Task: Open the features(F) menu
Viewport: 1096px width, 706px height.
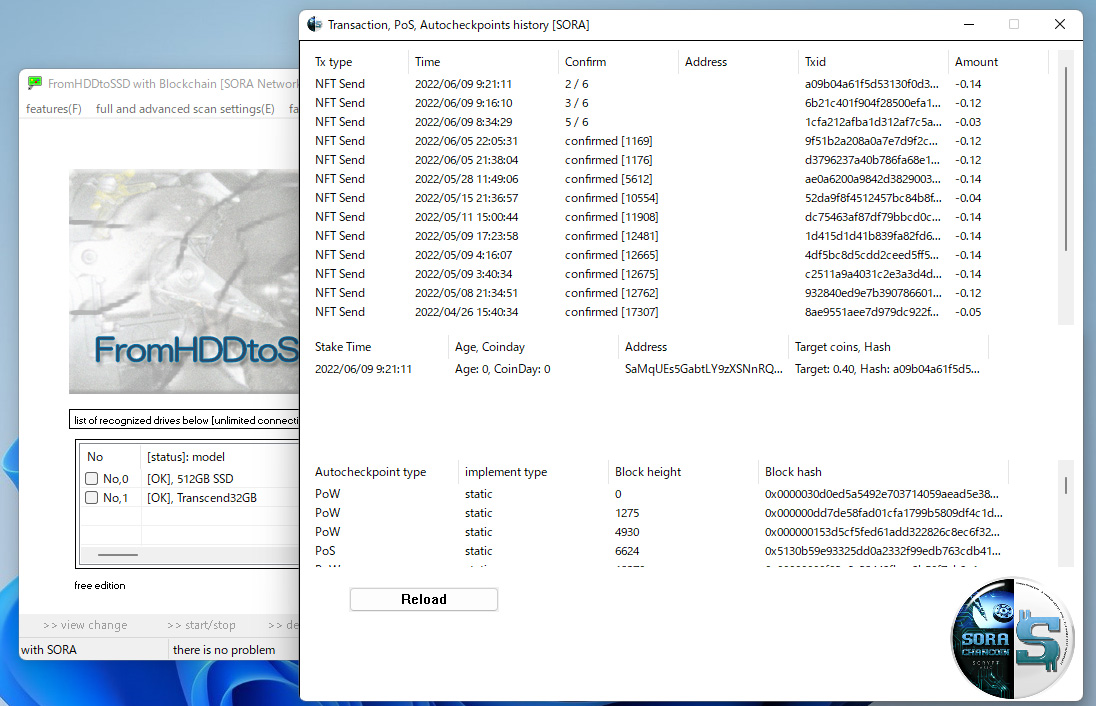Action: click(54, 109)
